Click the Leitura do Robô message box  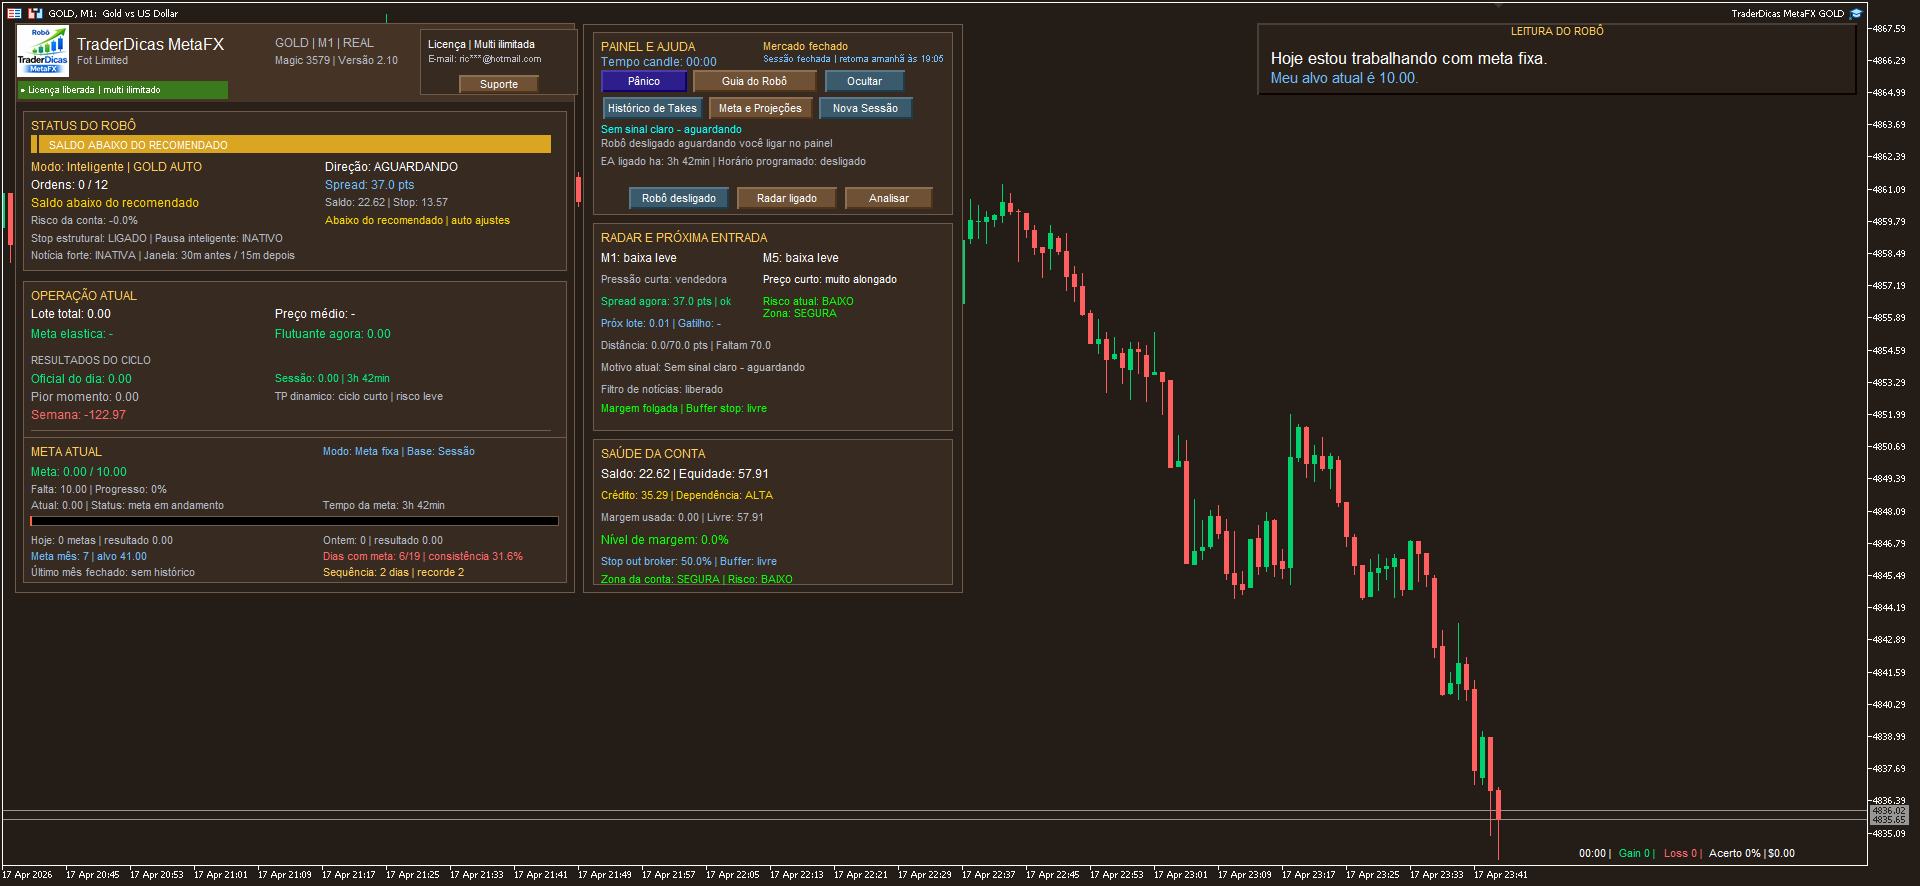(1556, 60)
